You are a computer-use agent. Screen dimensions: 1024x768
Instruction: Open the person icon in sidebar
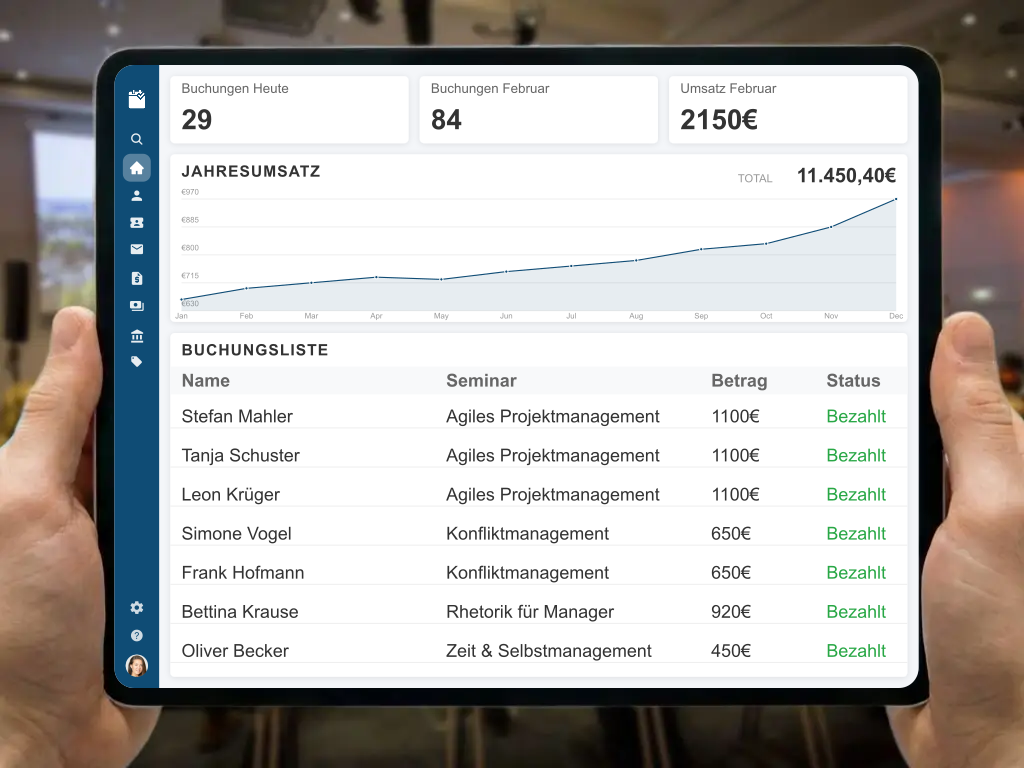(x=137, y=196)
